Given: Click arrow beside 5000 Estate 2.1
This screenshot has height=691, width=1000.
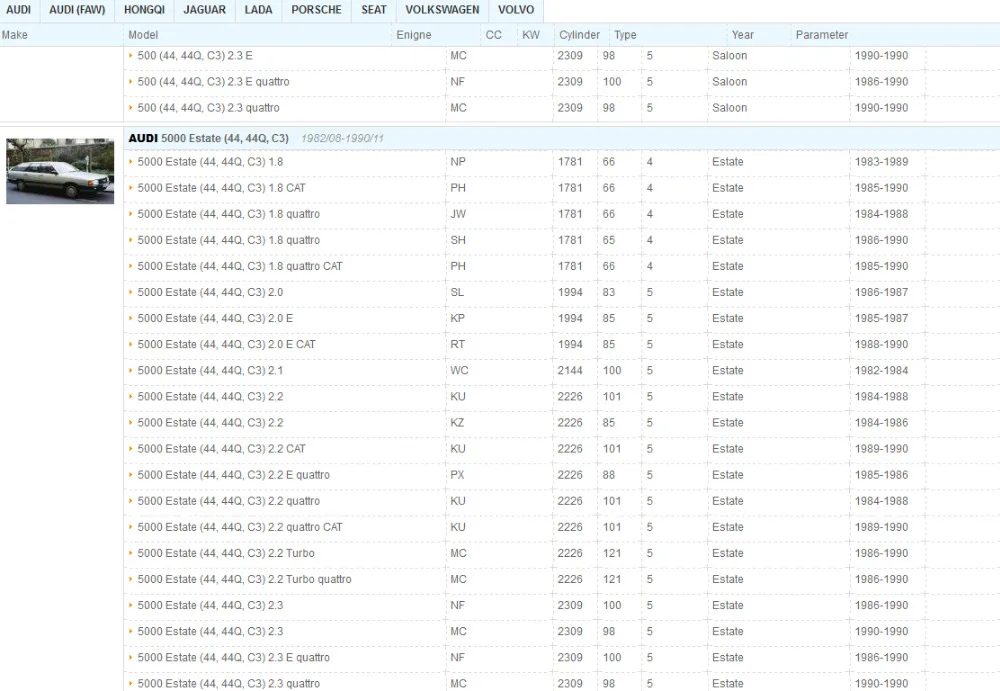Looking at the screenshot, I should pos(131,371).
